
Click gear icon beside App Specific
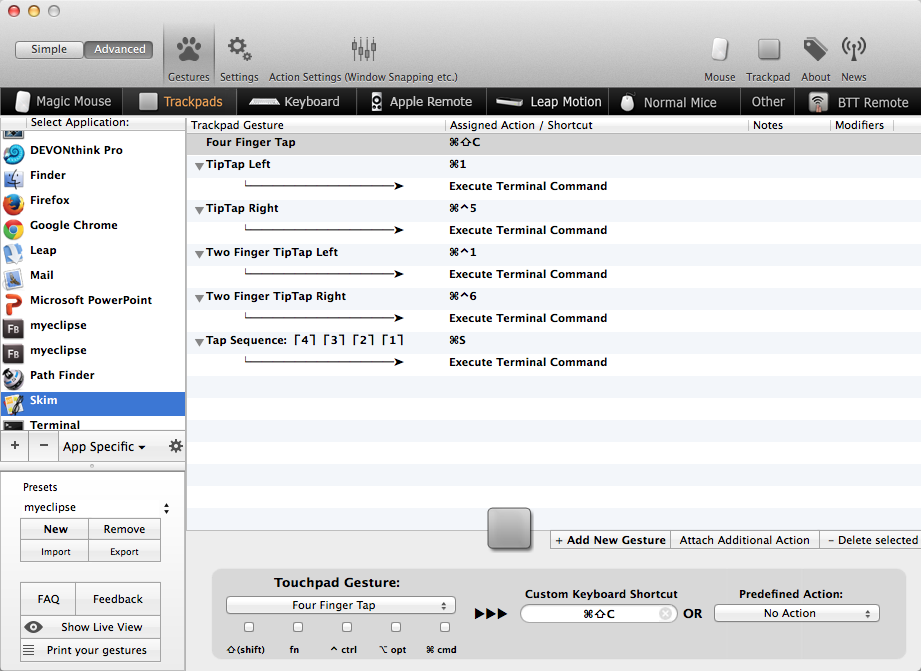(176, 446)
